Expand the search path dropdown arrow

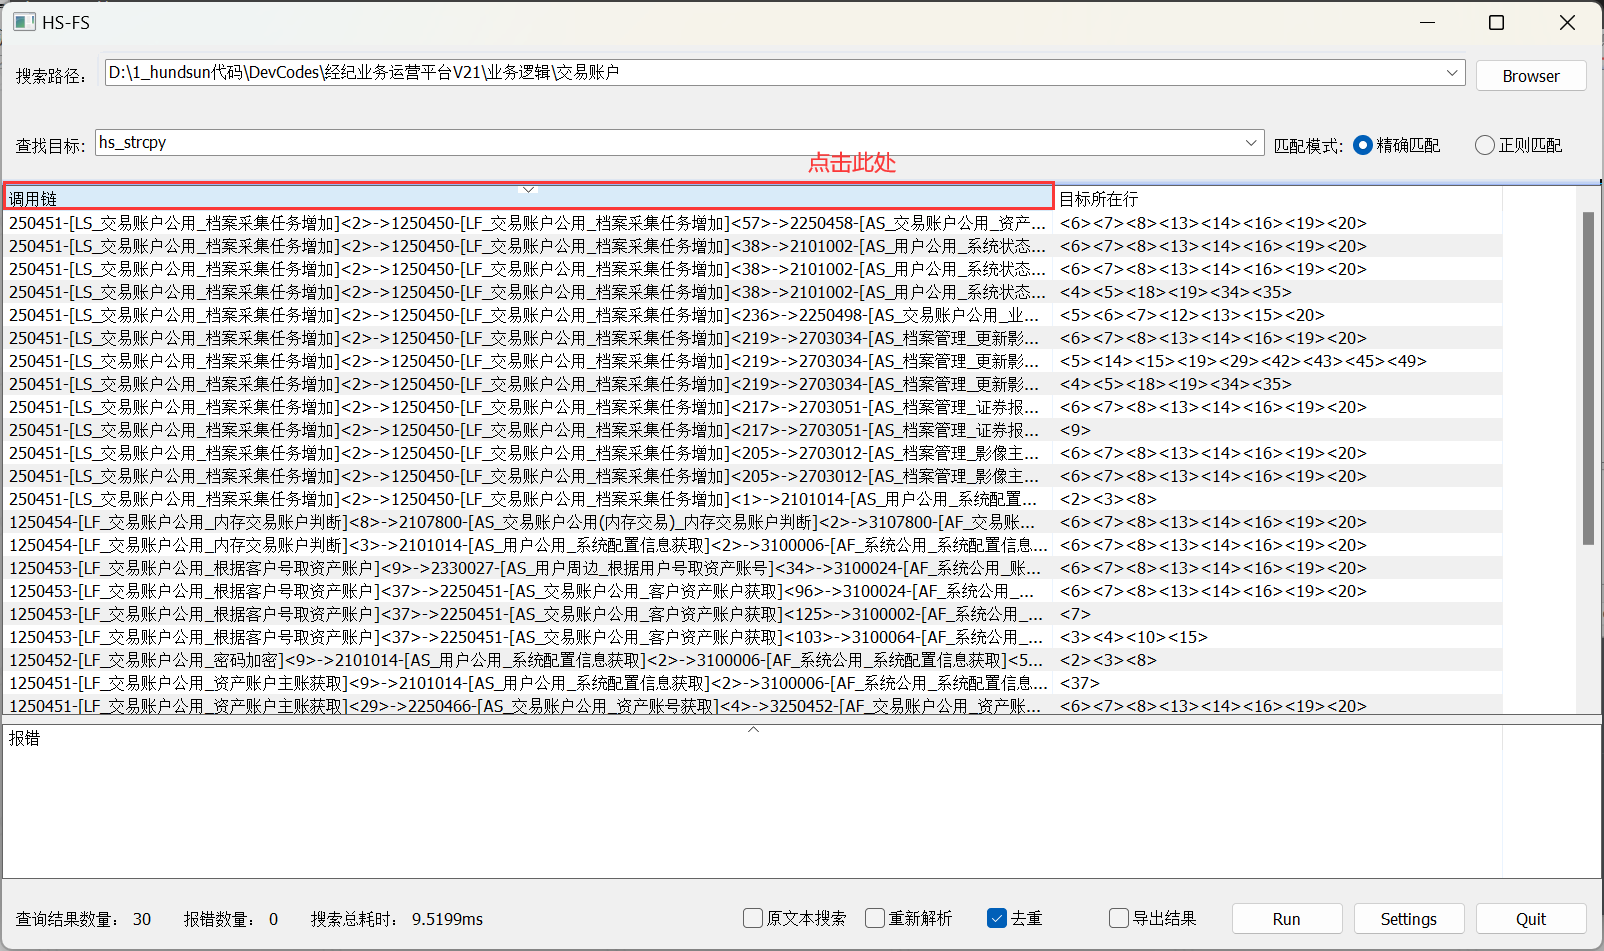(1451, 73)
